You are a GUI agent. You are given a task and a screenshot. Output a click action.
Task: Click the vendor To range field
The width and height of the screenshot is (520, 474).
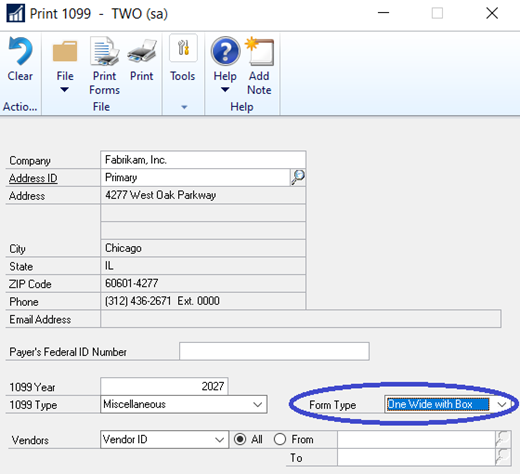pos(416,457)
